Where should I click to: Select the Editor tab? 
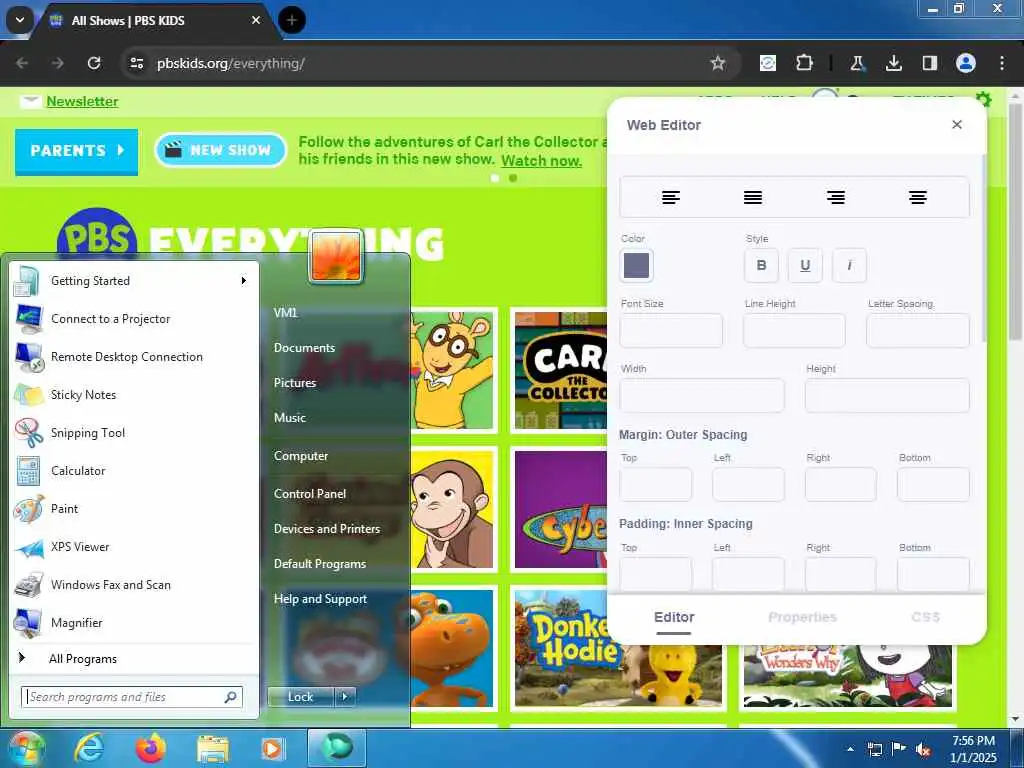[x=674, y=617]
